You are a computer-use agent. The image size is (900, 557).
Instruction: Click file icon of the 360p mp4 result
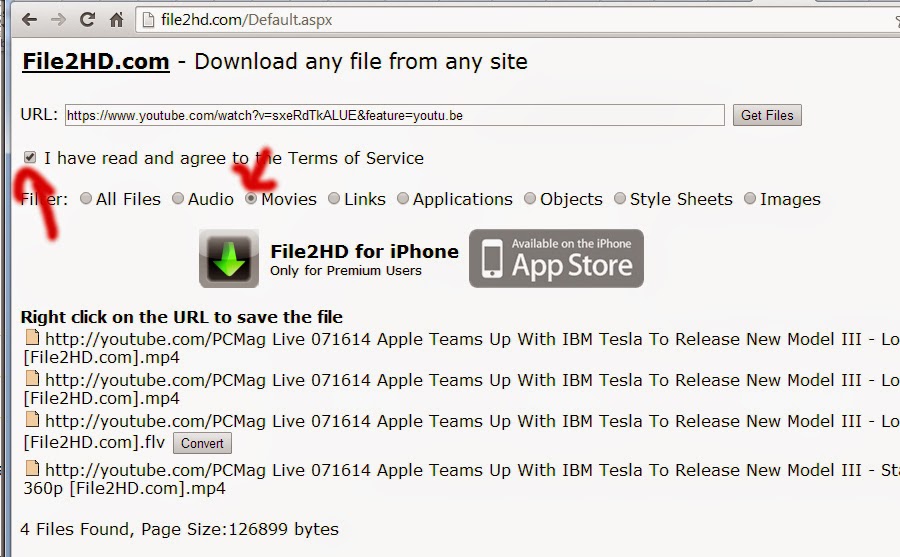[x=32, y=469]
